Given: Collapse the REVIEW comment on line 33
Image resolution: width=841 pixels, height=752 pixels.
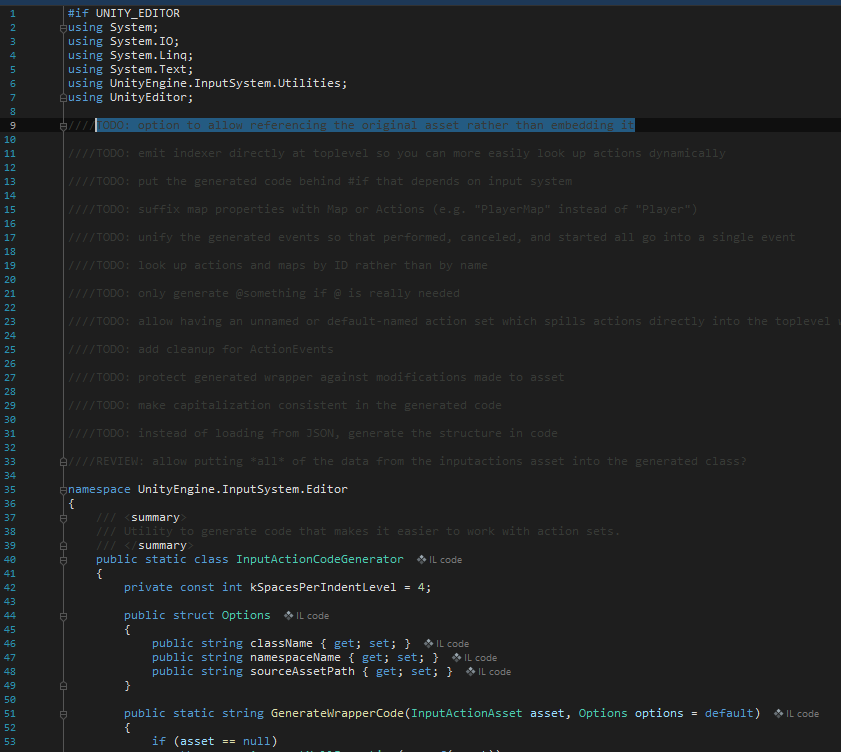Looking at the screenshot, I should pos(63,461).
